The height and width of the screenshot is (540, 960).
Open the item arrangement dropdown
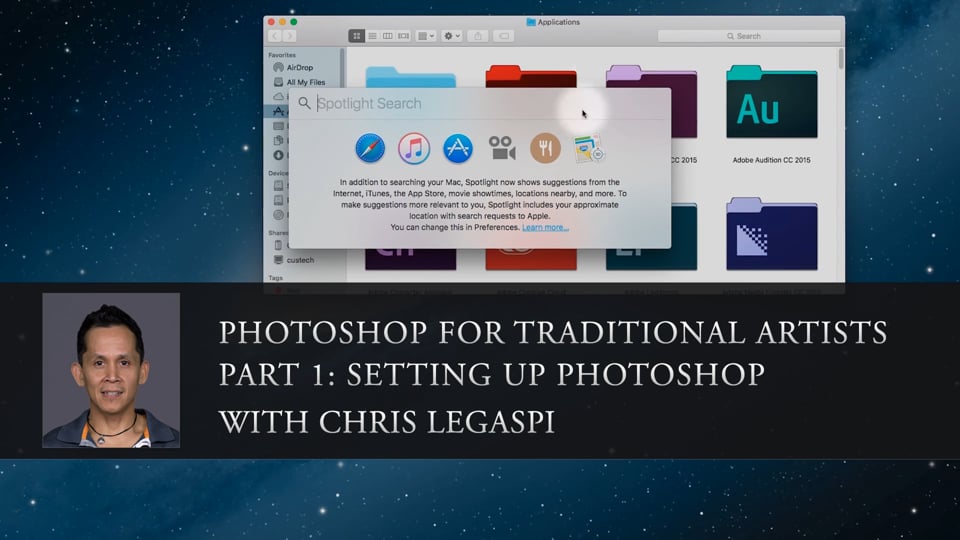pyautogui.click(x=426, y=36)
